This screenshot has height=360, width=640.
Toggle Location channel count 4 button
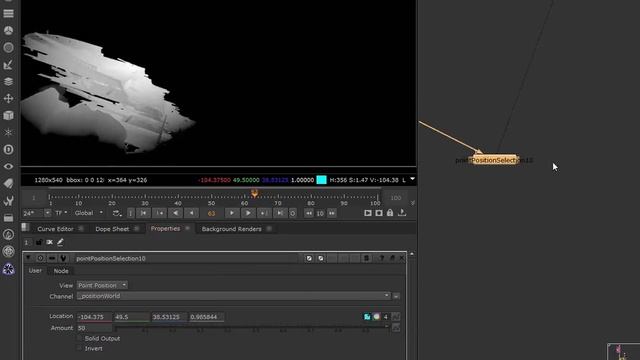(x=385, y=317)
